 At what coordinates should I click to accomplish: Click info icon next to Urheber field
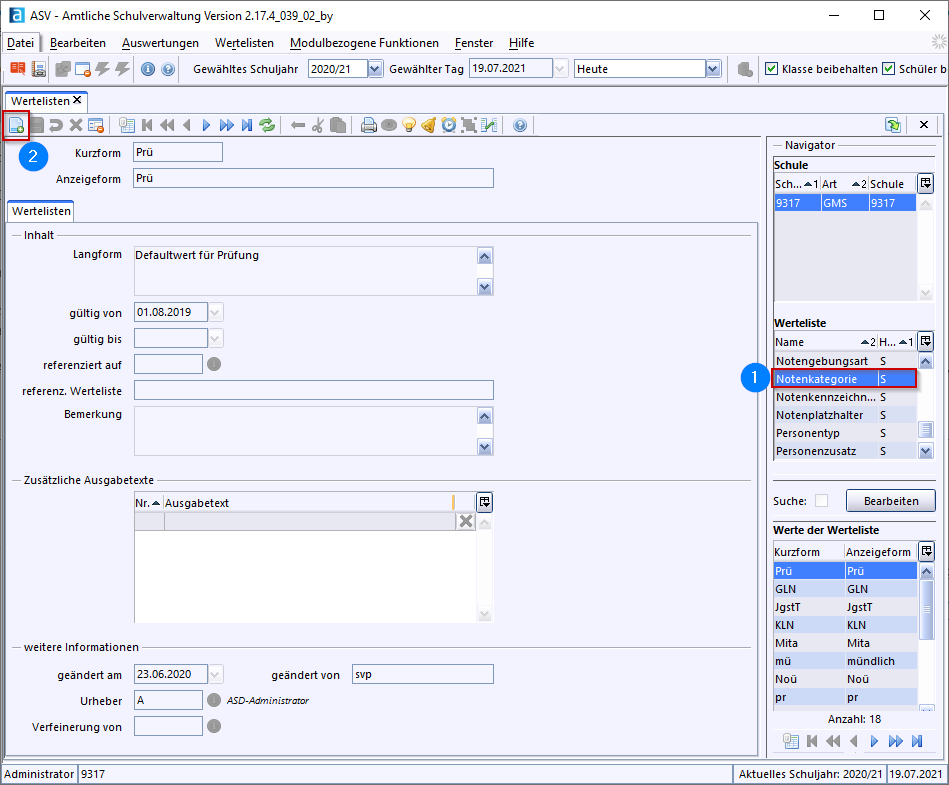pyautogui.click(x=214, y=700)
